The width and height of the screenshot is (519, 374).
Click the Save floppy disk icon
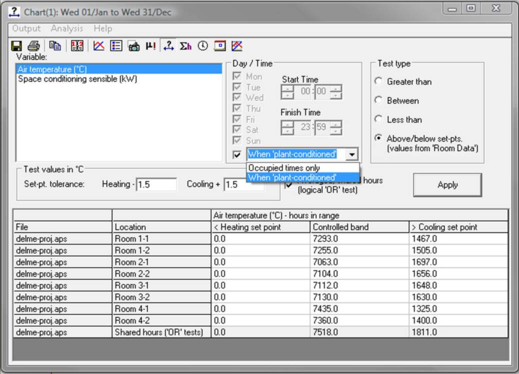[x=17, y=46]
